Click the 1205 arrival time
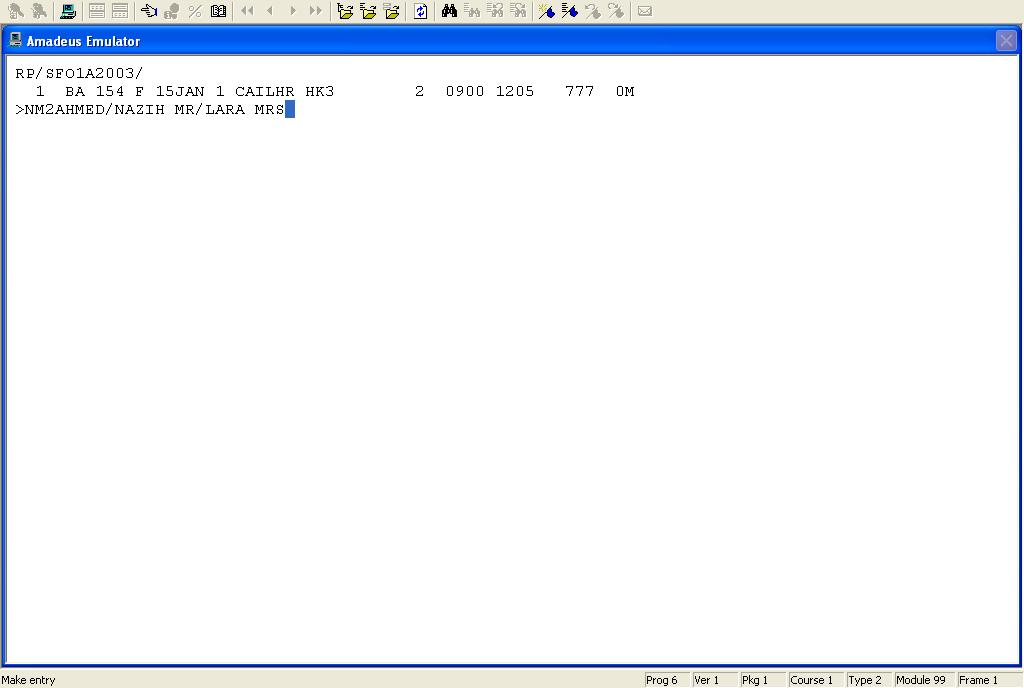This screenshot has width=1024, height=688. (x=515, y=91)
